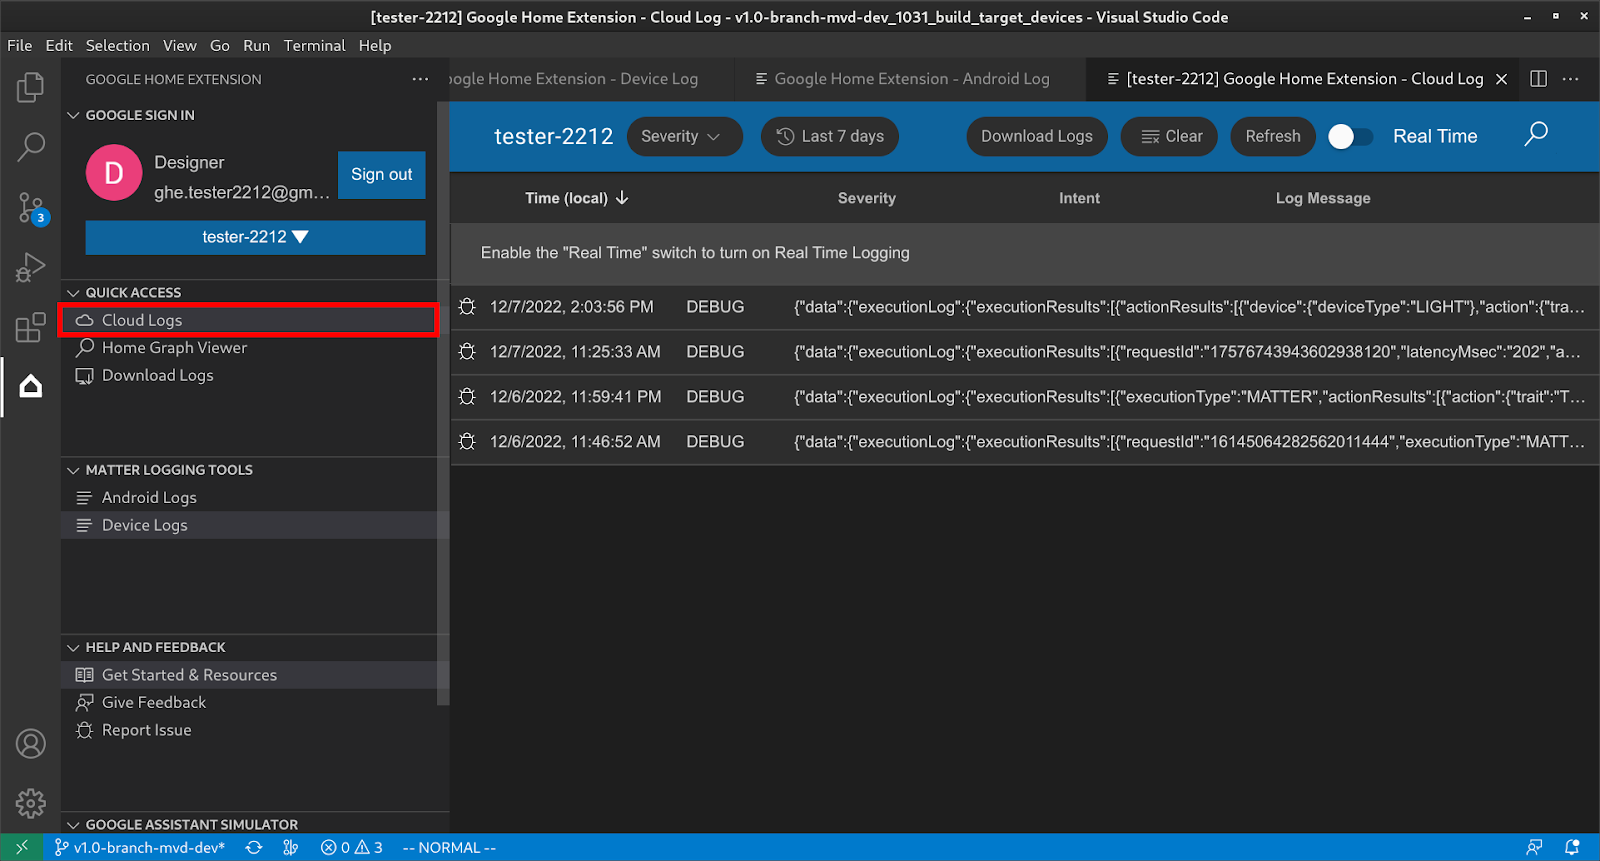Select Home Graph Viewer in Quick Access
The height and width of the screenshot is (861, 1600).
(174, 348)
